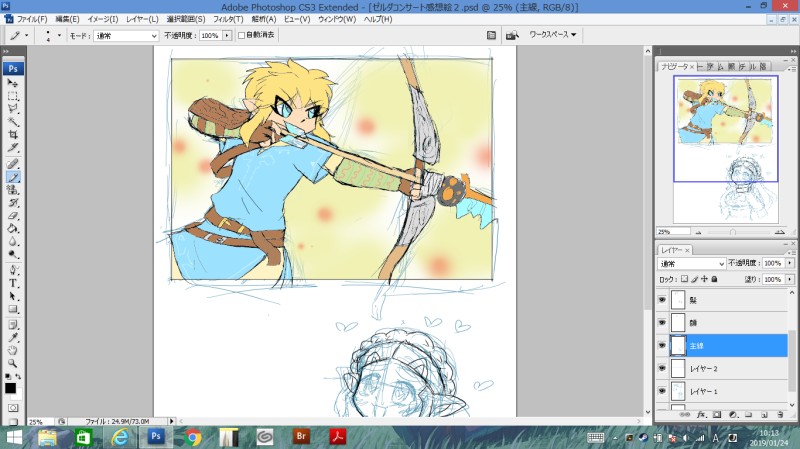The image size is (800, 449).
Task: Open Bridge from the options bar
Action: click(x=512, y=35)
